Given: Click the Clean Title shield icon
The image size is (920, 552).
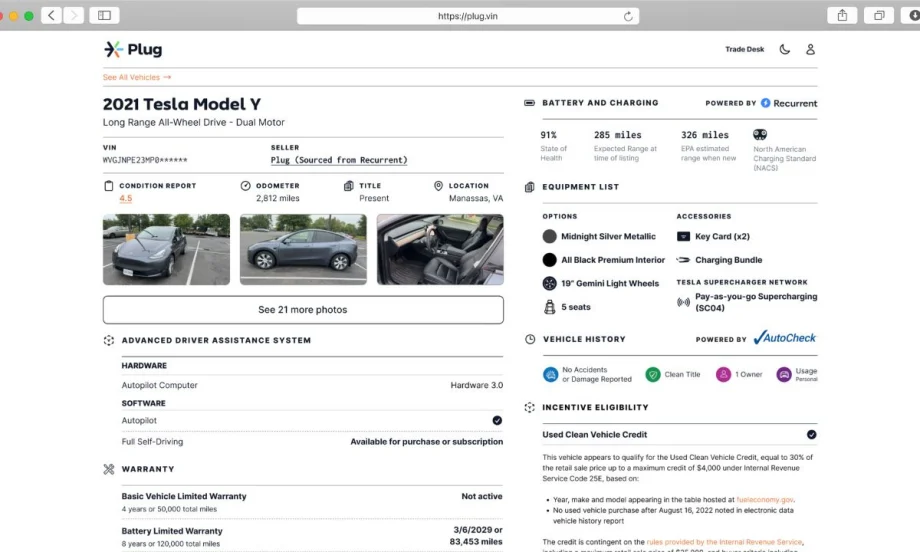Looking at the screenshot, I should (x=652, y=374).
